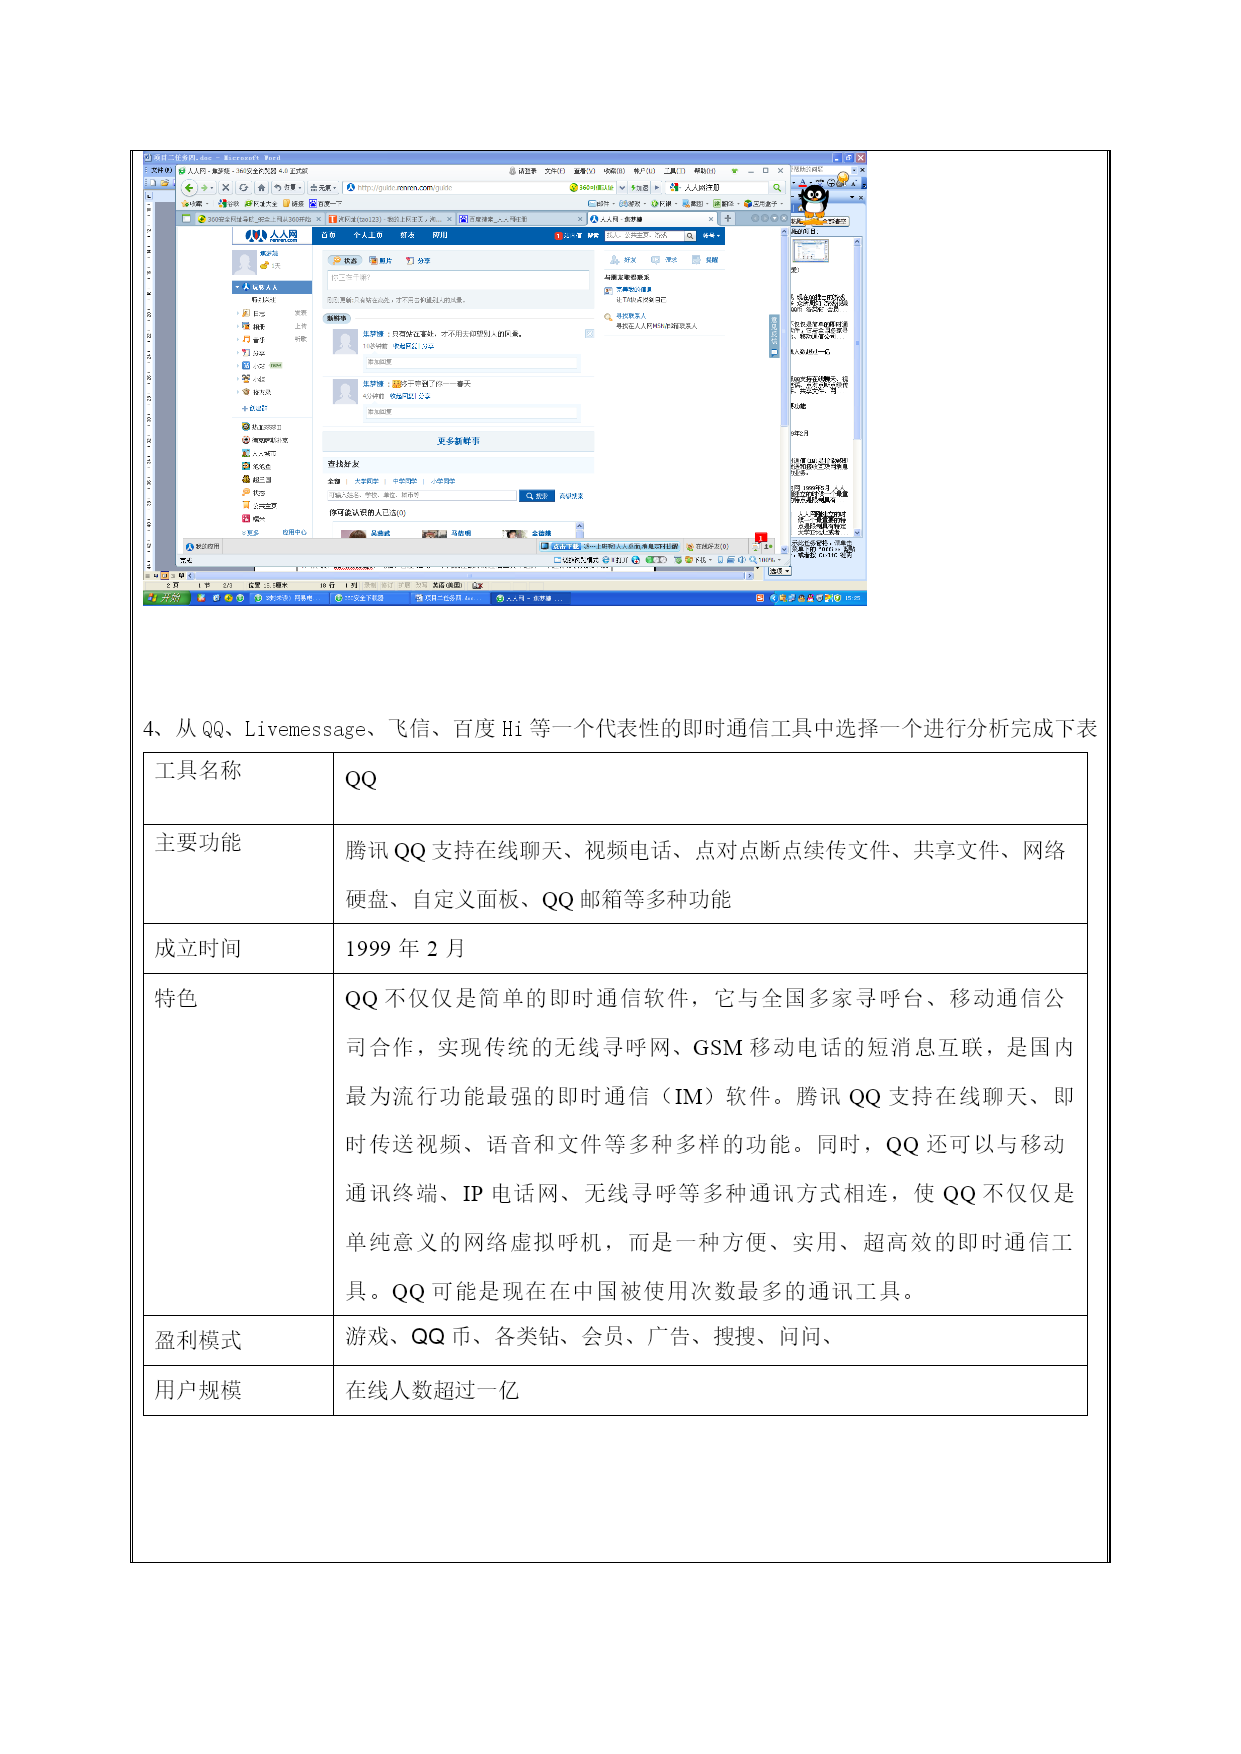Screen dimensions: 1241x1754
Task: Click the profile avatar in renren sidebar
Action: tap(243, 262)
